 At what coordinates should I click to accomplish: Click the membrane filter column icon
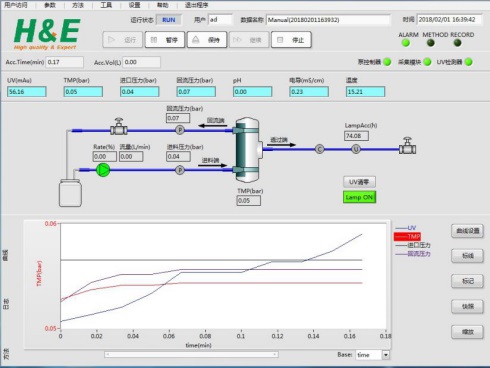pos(248,150)
